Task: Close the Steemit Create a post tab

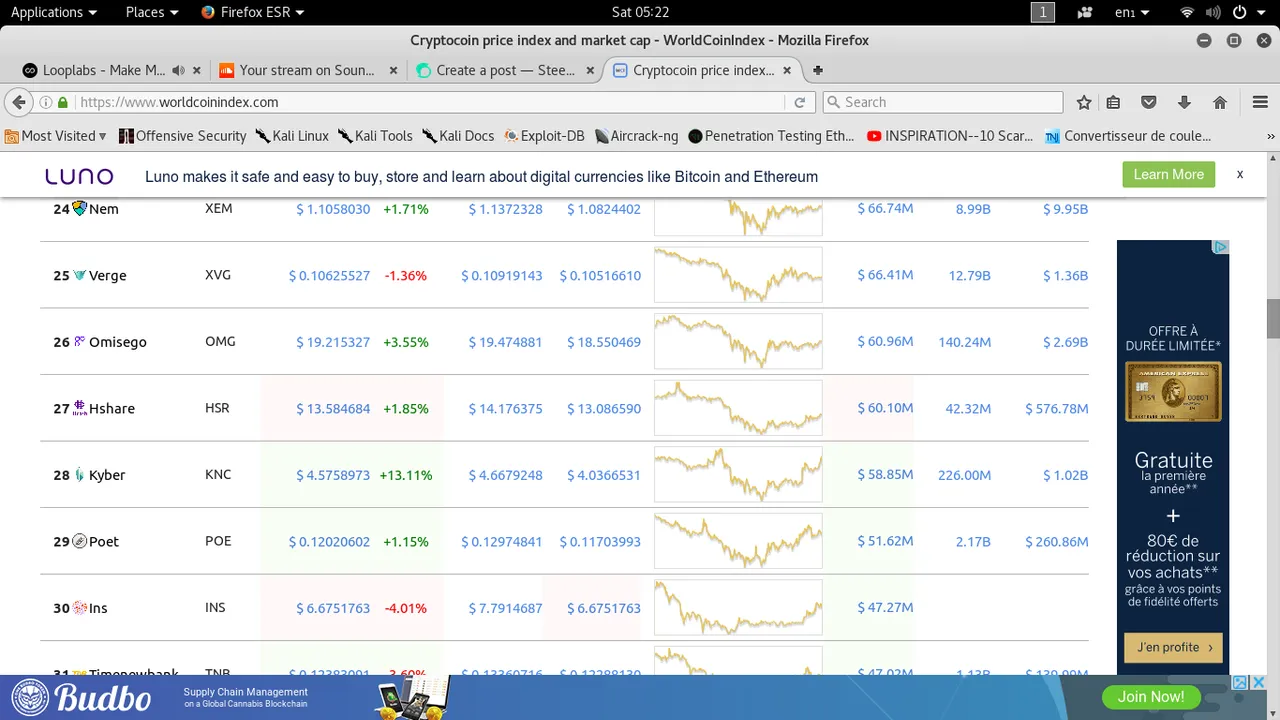Action: click(590, 70)
